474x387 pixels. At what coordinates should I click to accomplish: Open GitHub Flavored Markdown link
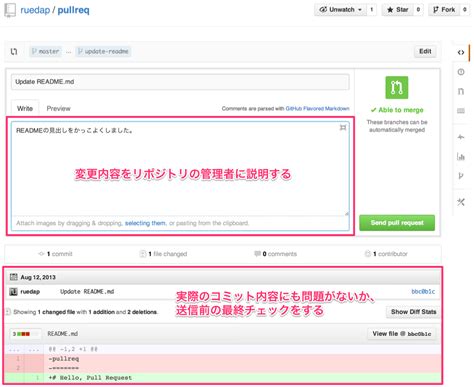pos(317,109)
